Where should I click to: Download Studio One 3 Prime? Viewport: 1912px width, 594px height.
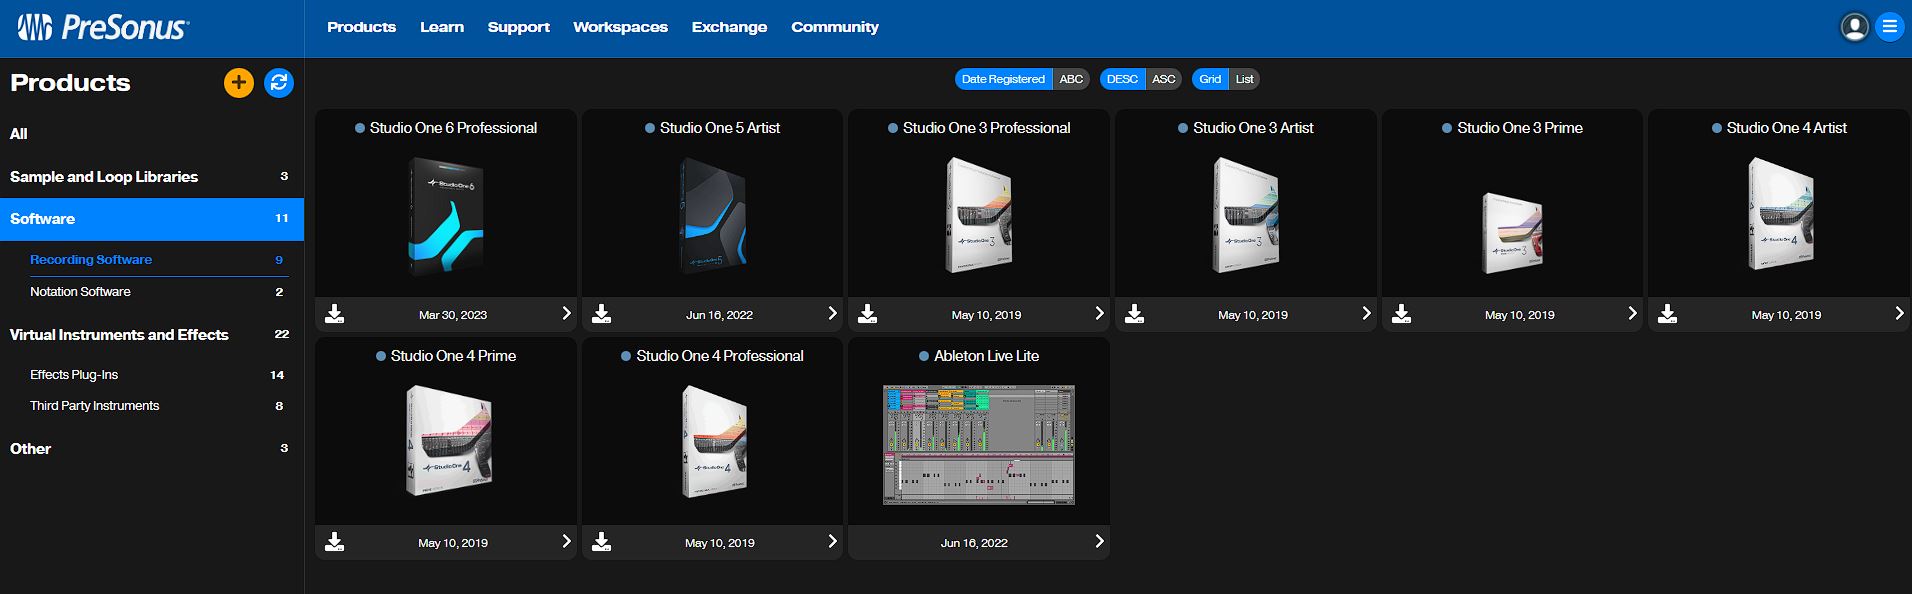click(x=1402, y=314)
